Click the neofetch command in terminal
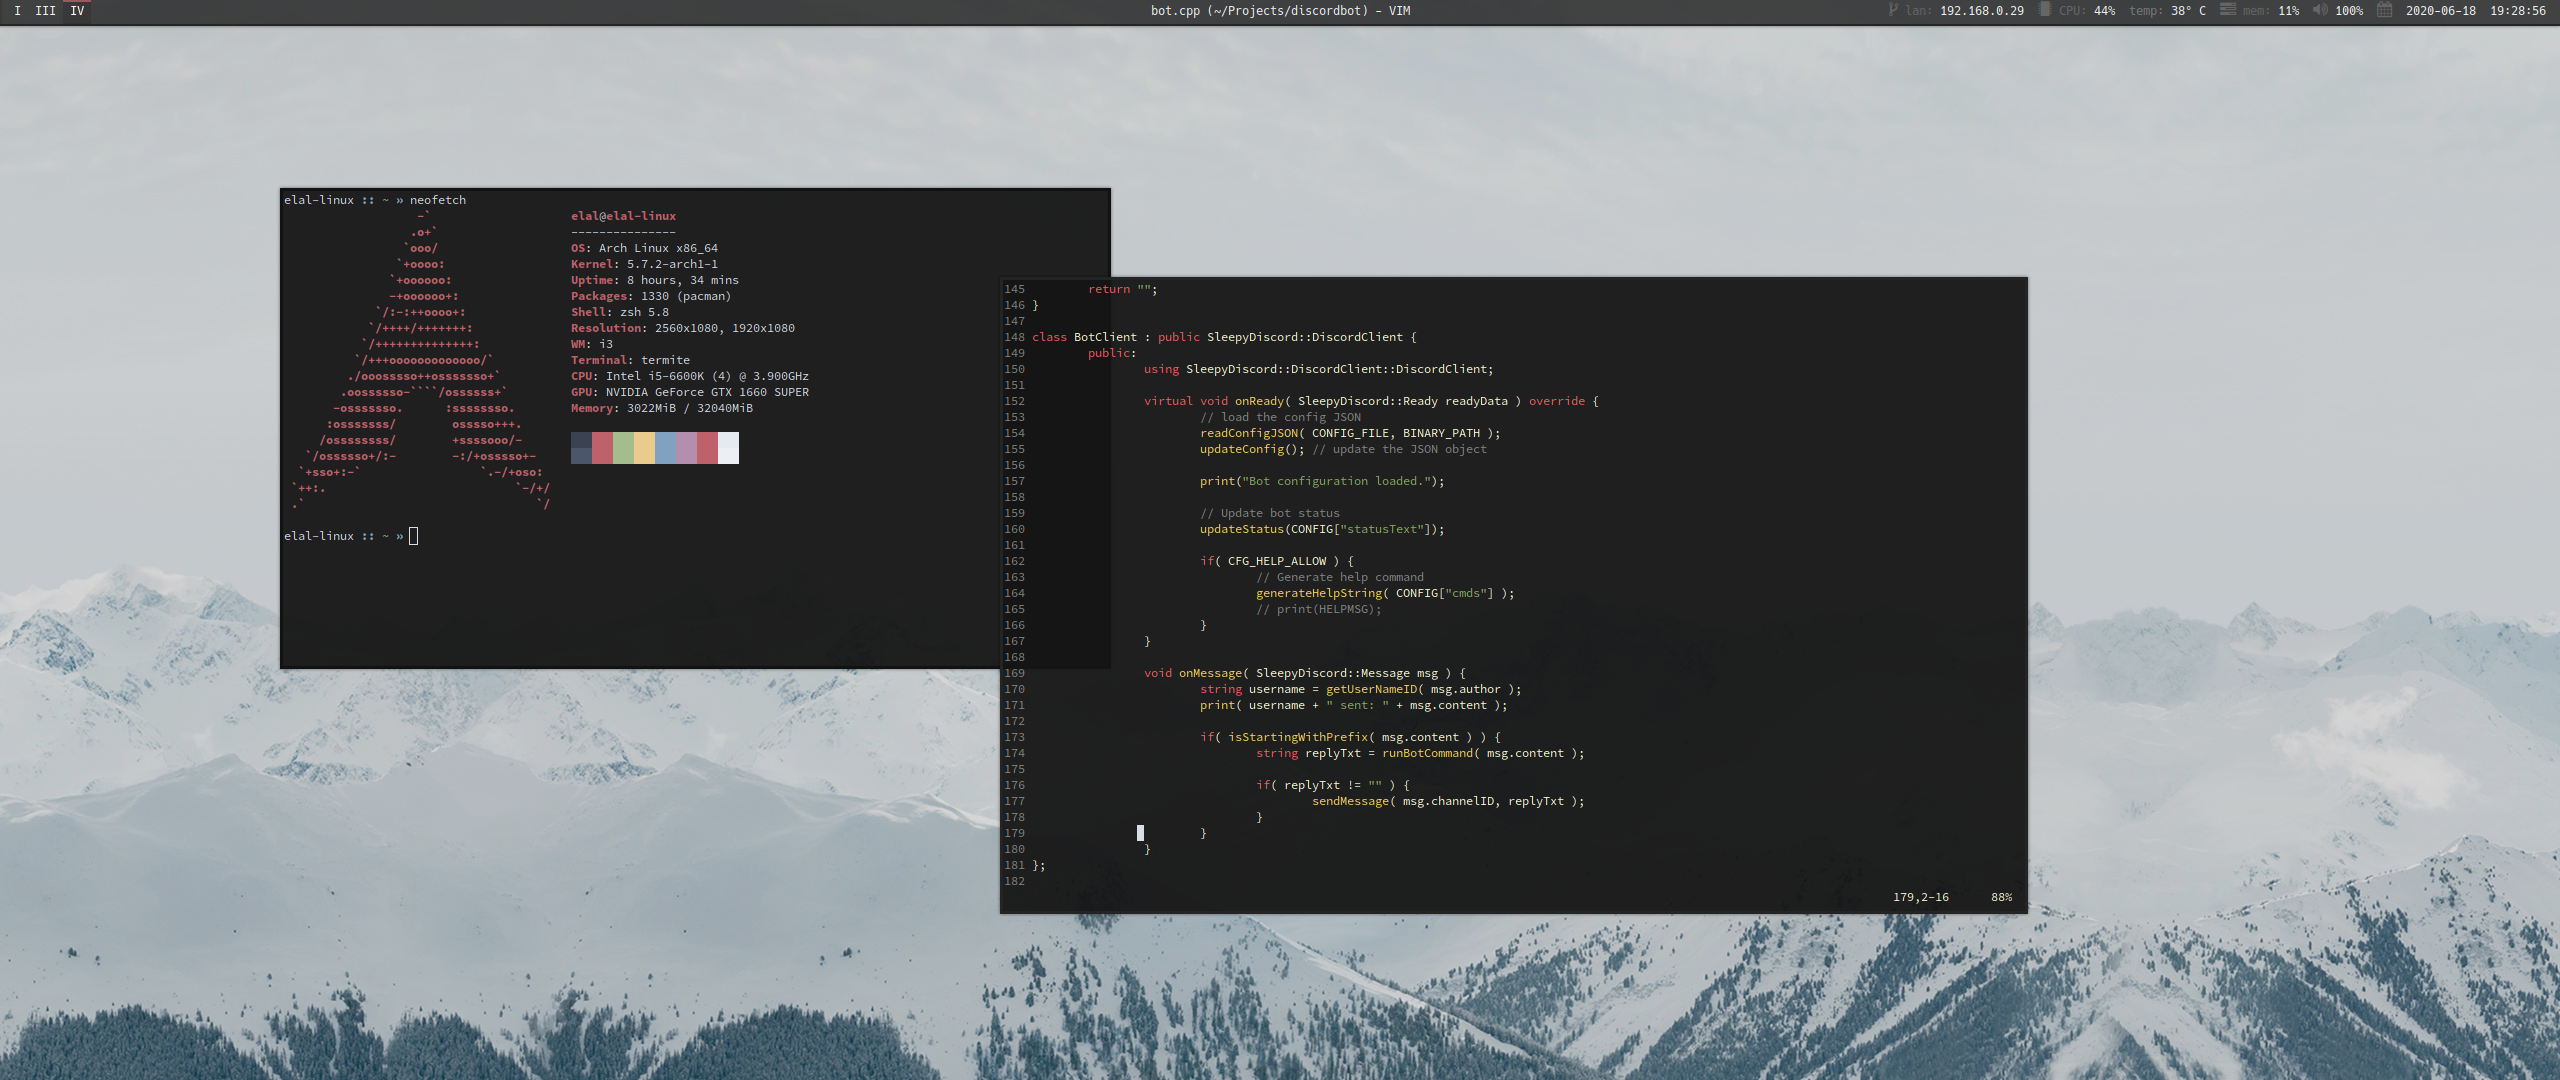Viewport: 2560px width, 1080px height. click(x=438, y=200)
